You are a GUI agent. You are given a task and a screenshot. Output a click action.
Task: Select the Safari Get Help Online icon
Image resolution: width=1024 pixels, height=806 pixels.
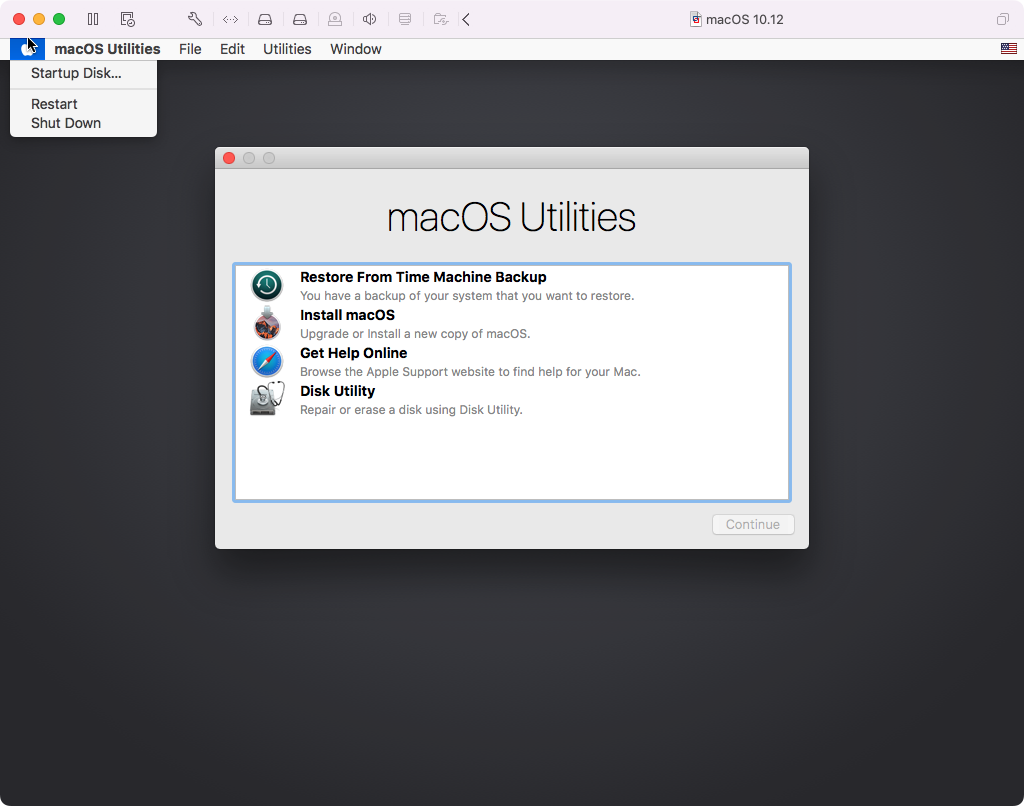click(267, 361)
